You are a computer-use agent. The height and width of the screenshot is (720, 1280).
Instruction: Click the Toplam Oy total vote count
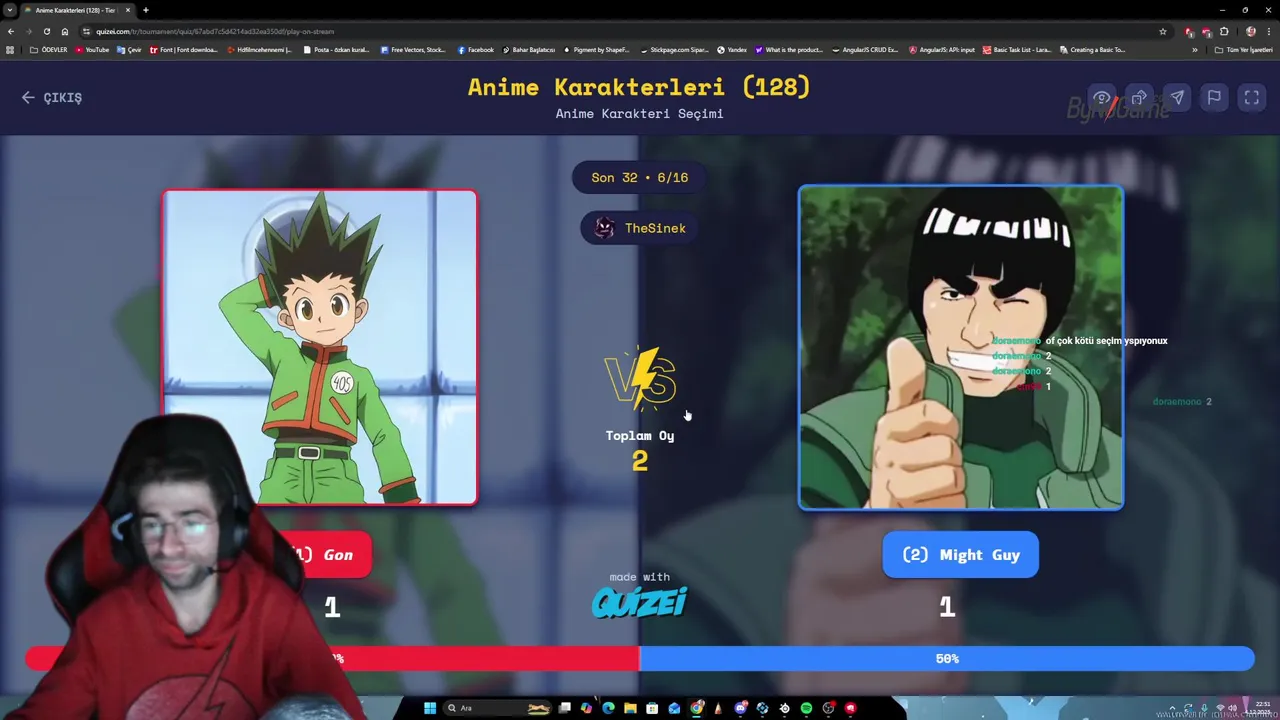(x=640, y=450)
